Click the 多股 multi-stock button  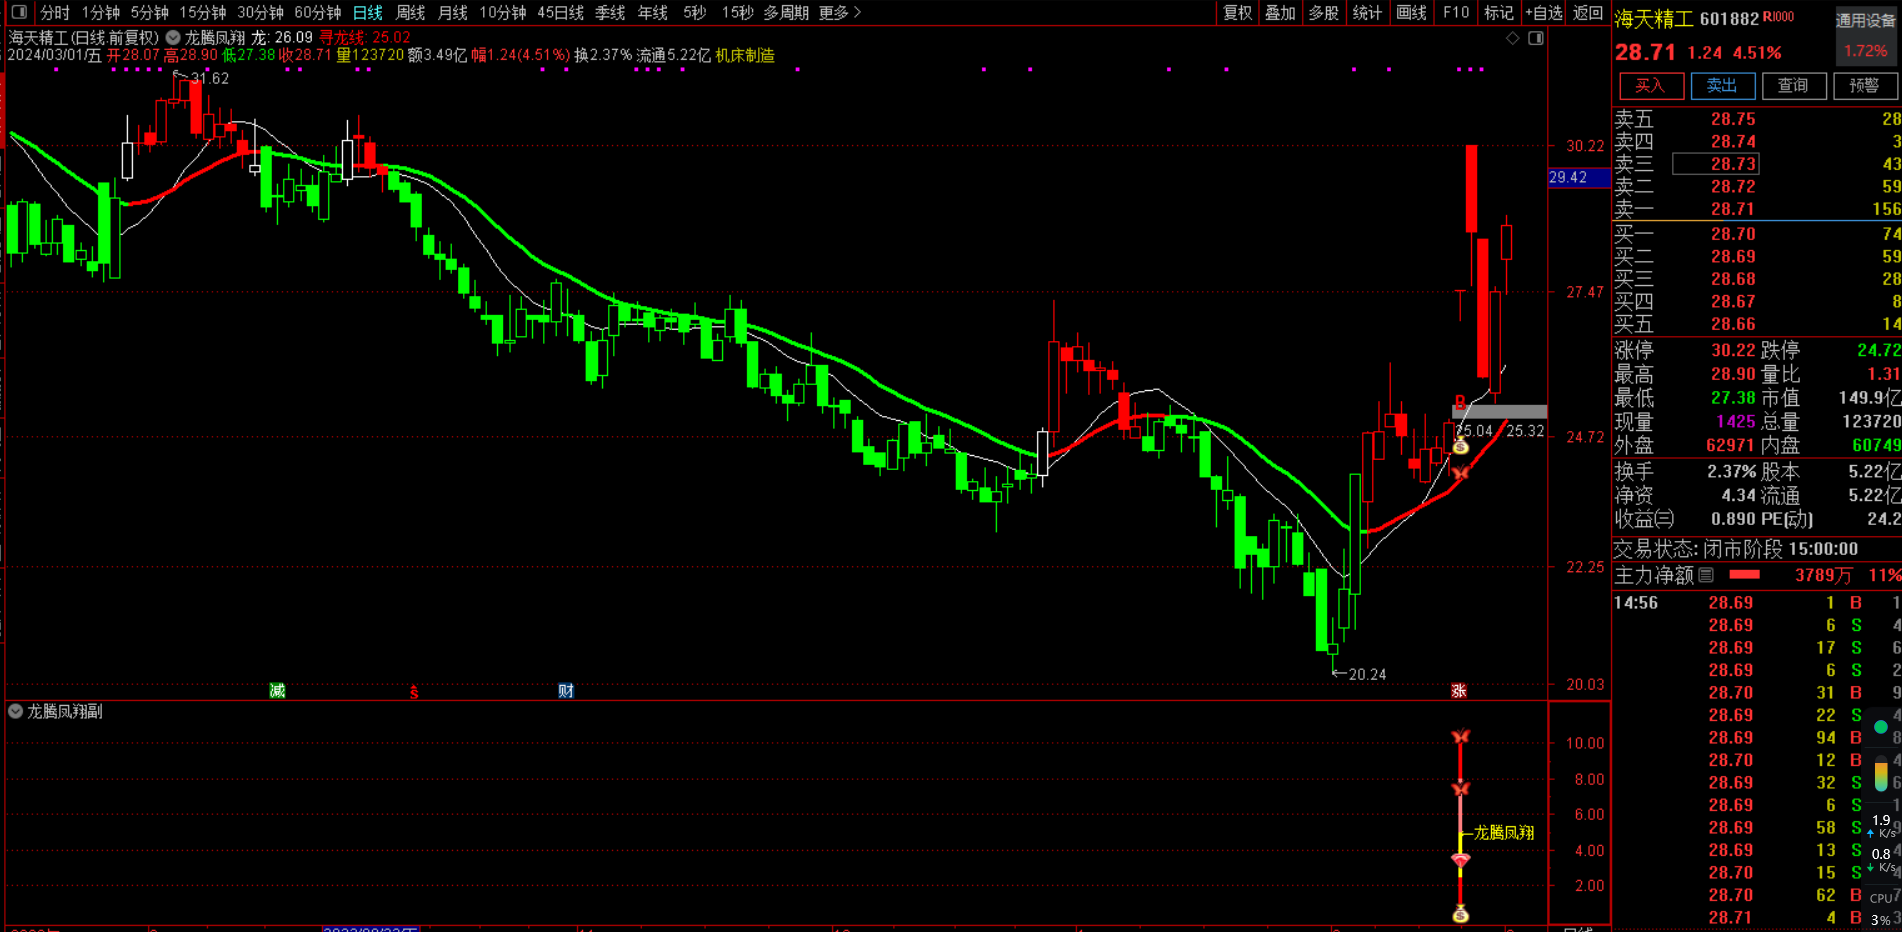pyautogui.click(x=1324, y=12)
